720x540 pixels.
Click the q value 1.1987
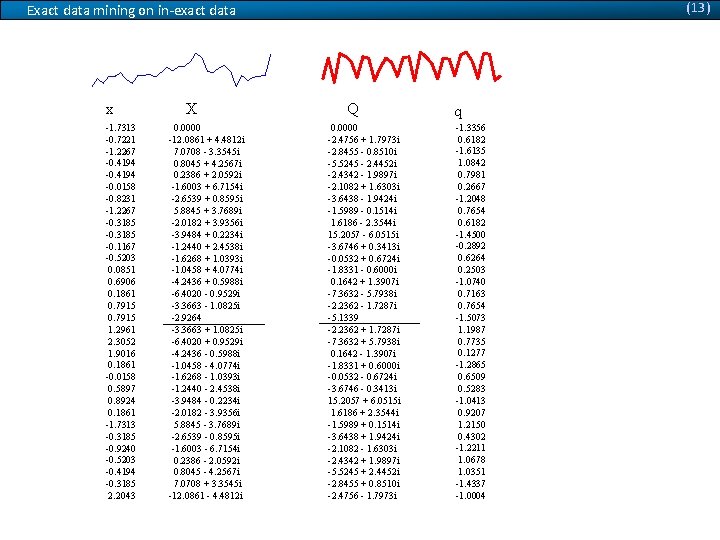471,330
